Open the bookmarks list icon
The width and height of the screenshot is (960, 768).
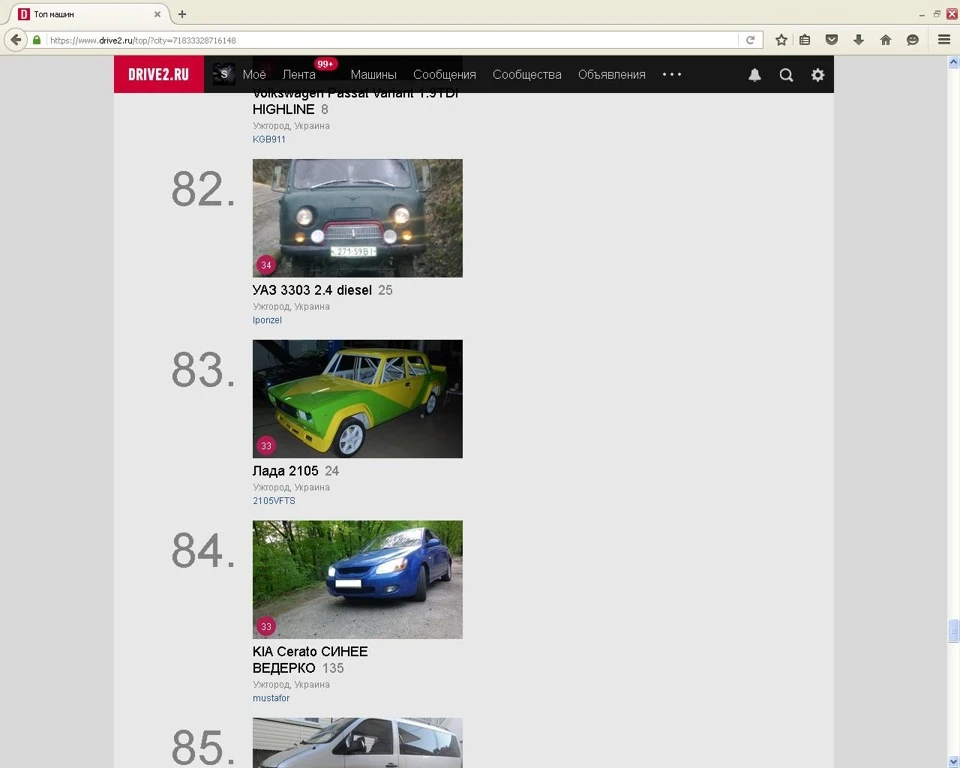tap(804, 40)
